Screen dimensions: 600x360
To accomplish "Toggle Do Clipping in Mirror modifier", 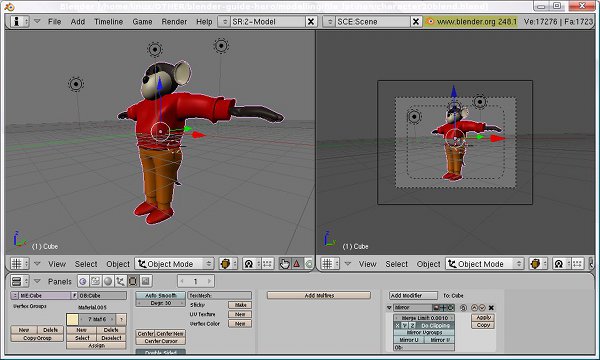I will (x=435, y=326).
